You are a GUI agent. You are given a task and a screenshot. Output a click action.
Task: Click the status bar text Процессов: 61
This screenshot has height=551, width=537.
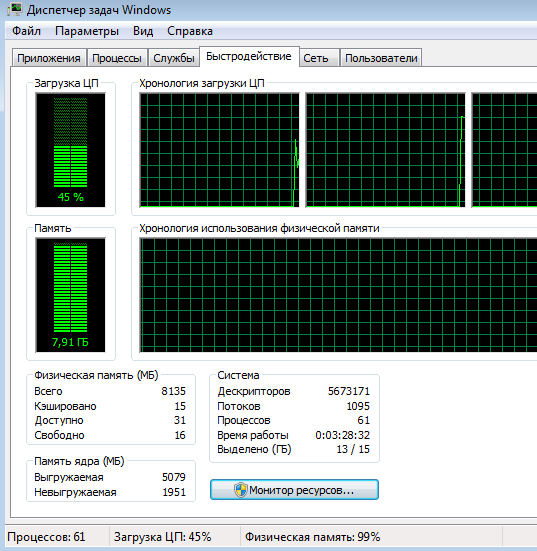(x=46, y=537)
